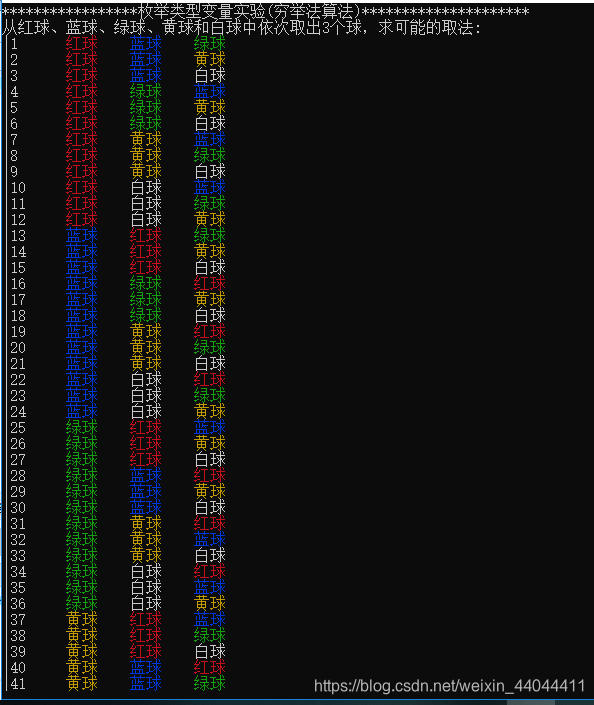Select row number 1 in the output
The height and width of the screenshot is (705, 594).
[14, 44]
